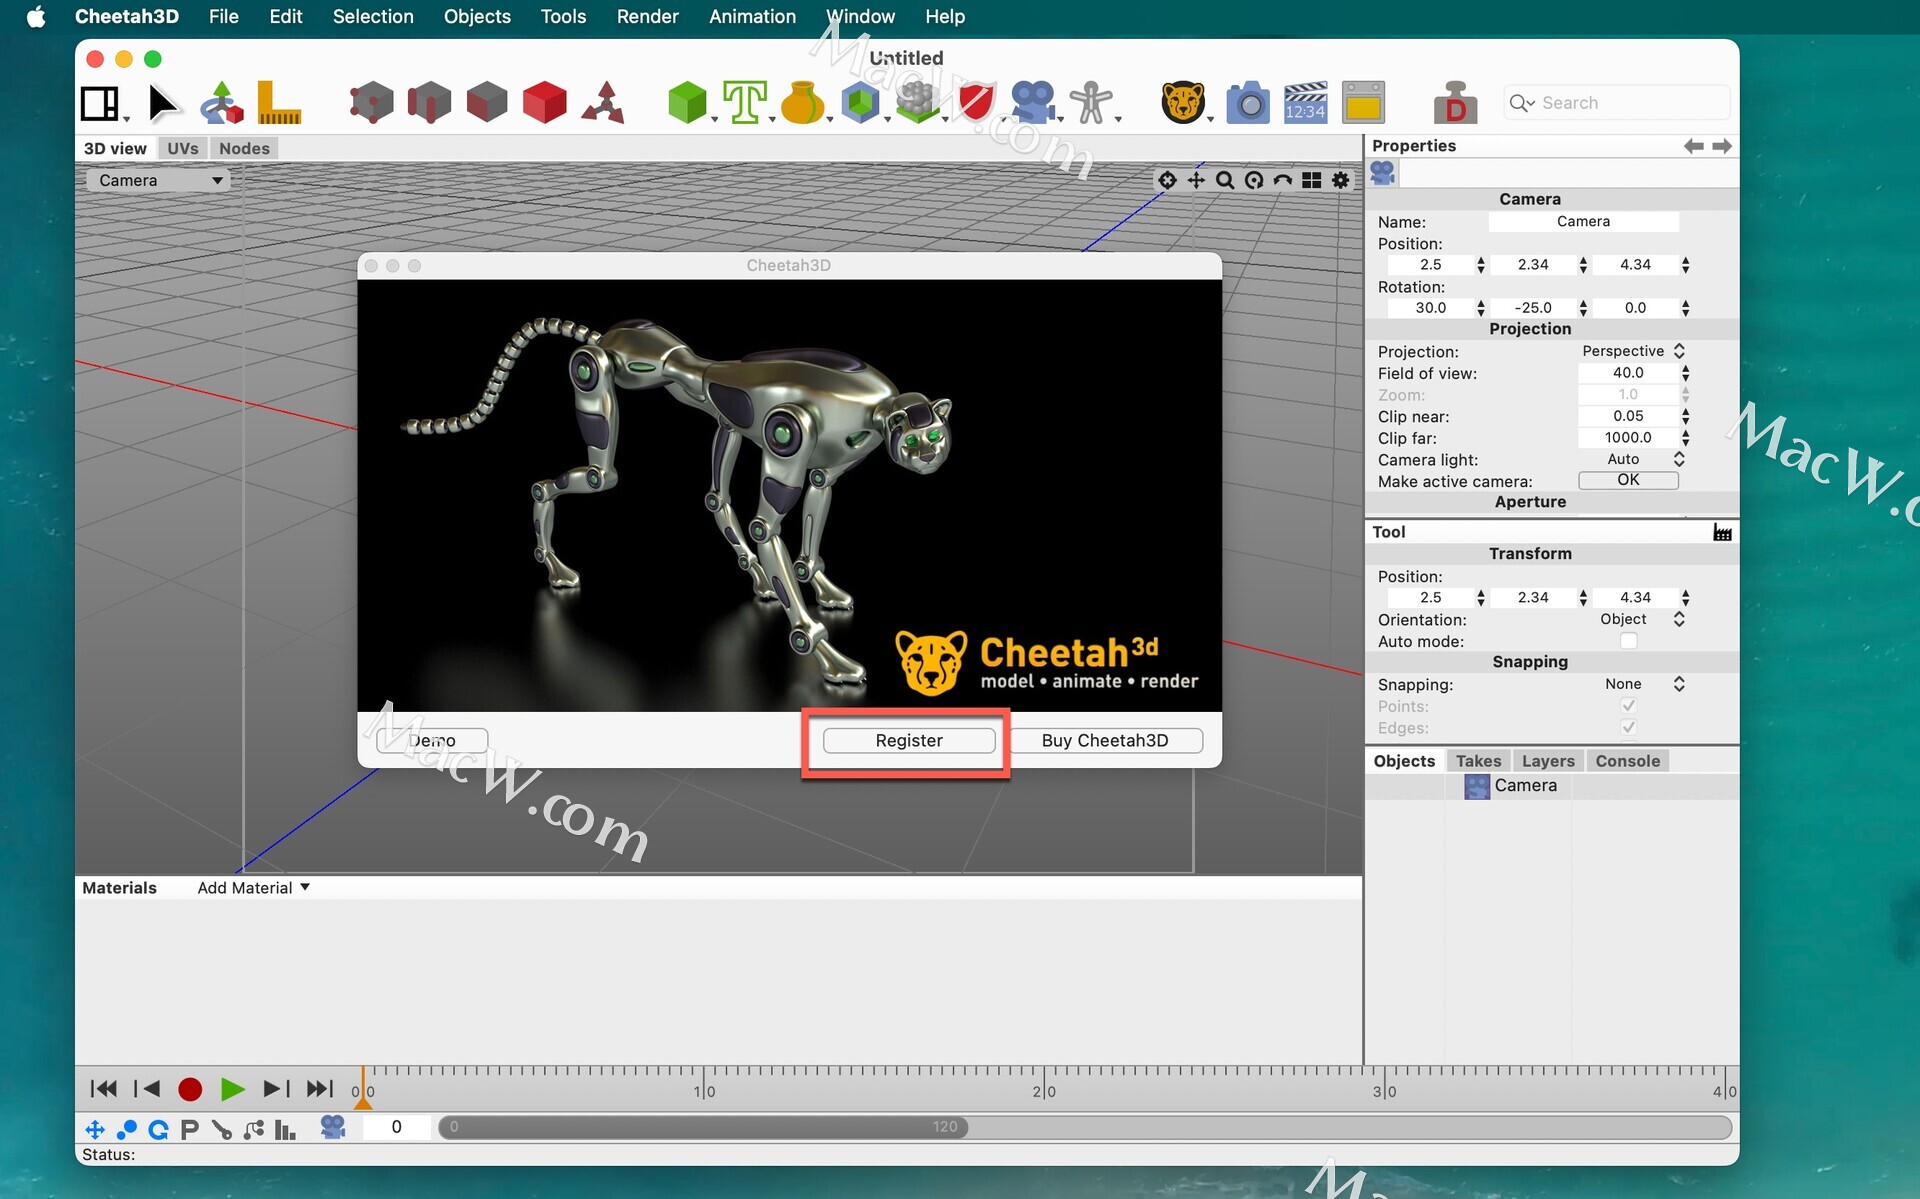Select the yellow ruler measure tool
The height and width of the screenshot is (1199, 1920).
click(278, 103)
